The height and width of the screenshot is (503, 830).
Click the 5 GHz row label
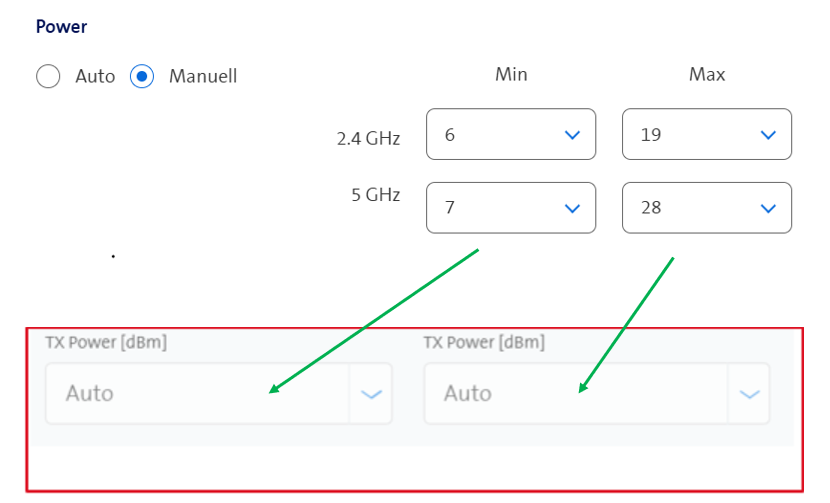click(x=375, y=195)
